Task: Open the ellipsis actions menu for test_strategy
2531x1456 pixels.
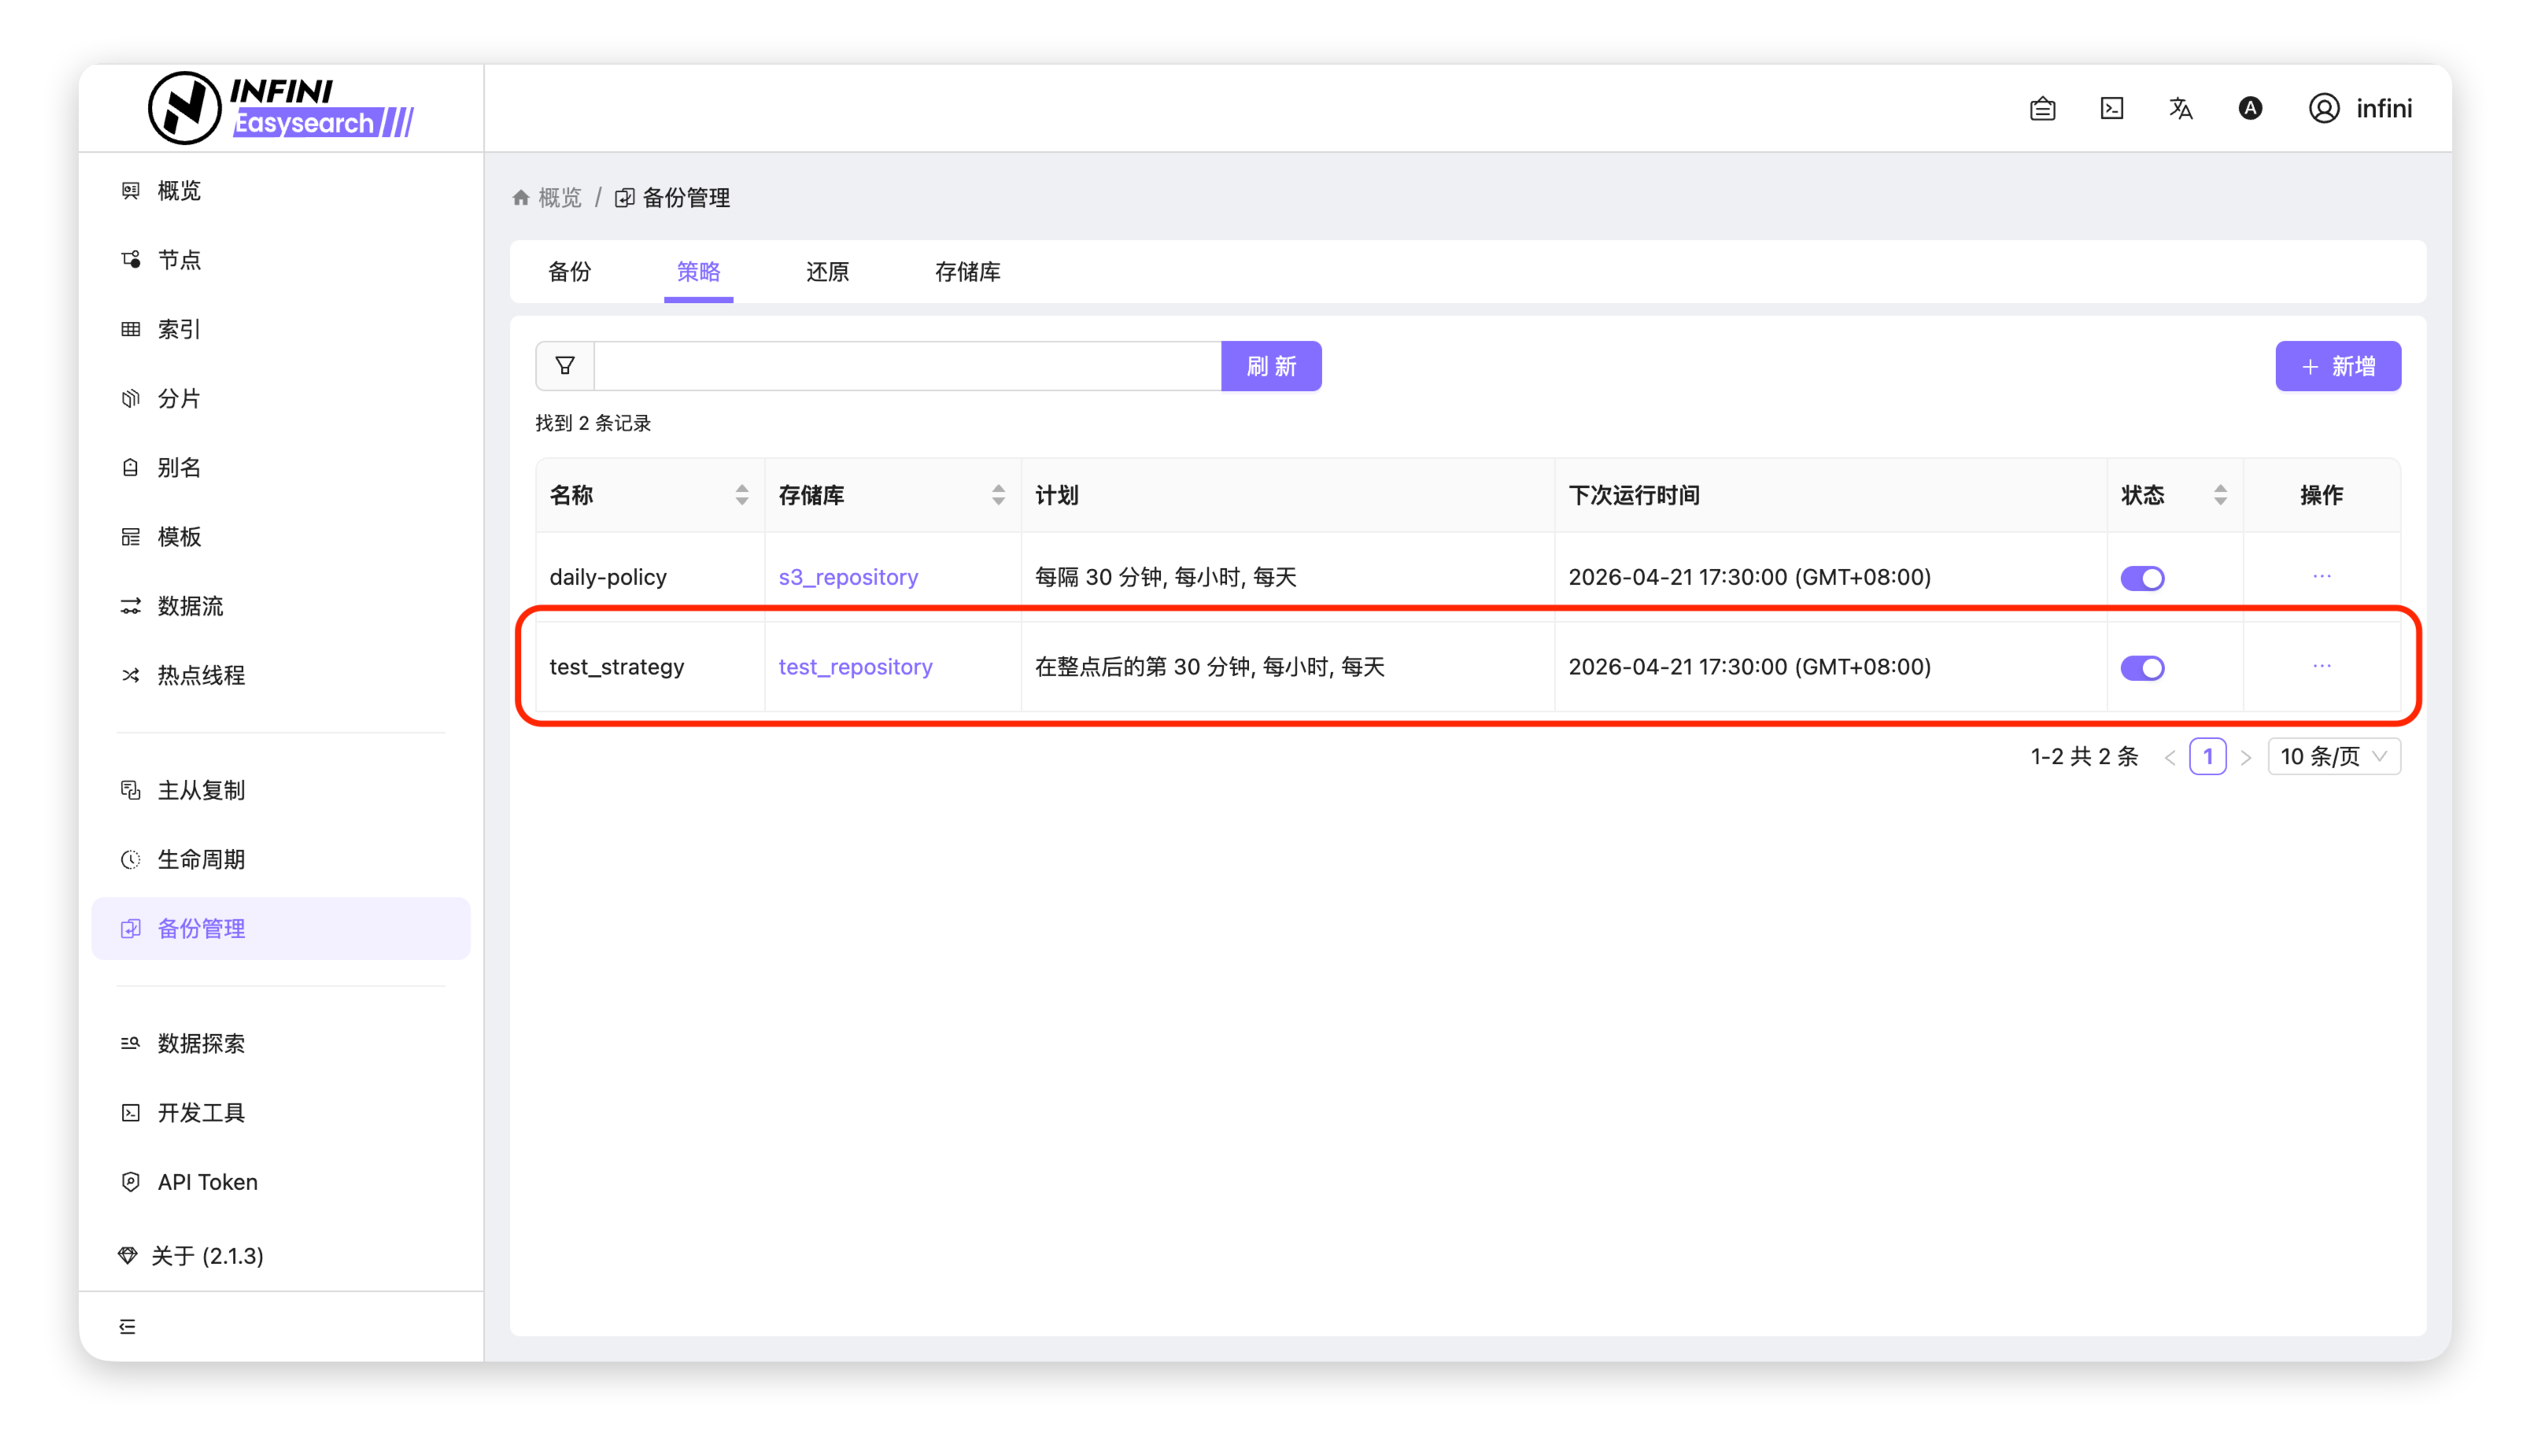Action: point(2321,666)
